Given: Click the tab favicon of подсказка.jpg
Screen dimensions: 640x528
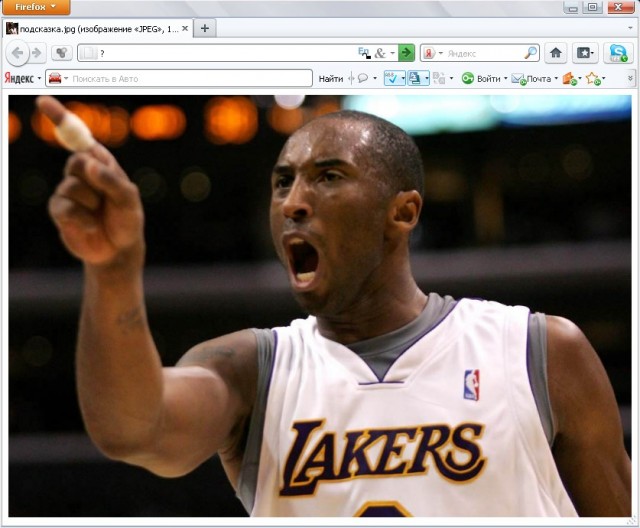Looking at the screenshot, I should (12, 29).
